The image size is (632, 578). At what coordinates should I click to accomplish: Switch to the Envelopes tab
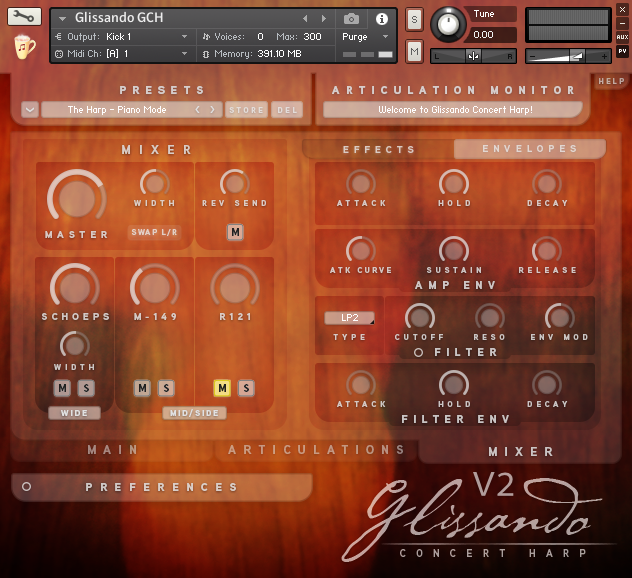click(x=530, y=149)
